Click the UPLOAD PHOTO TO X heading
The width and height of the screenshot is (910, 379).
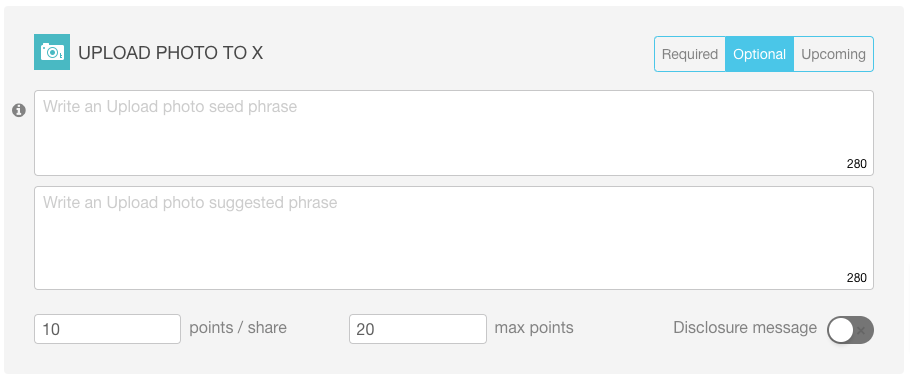171,53
